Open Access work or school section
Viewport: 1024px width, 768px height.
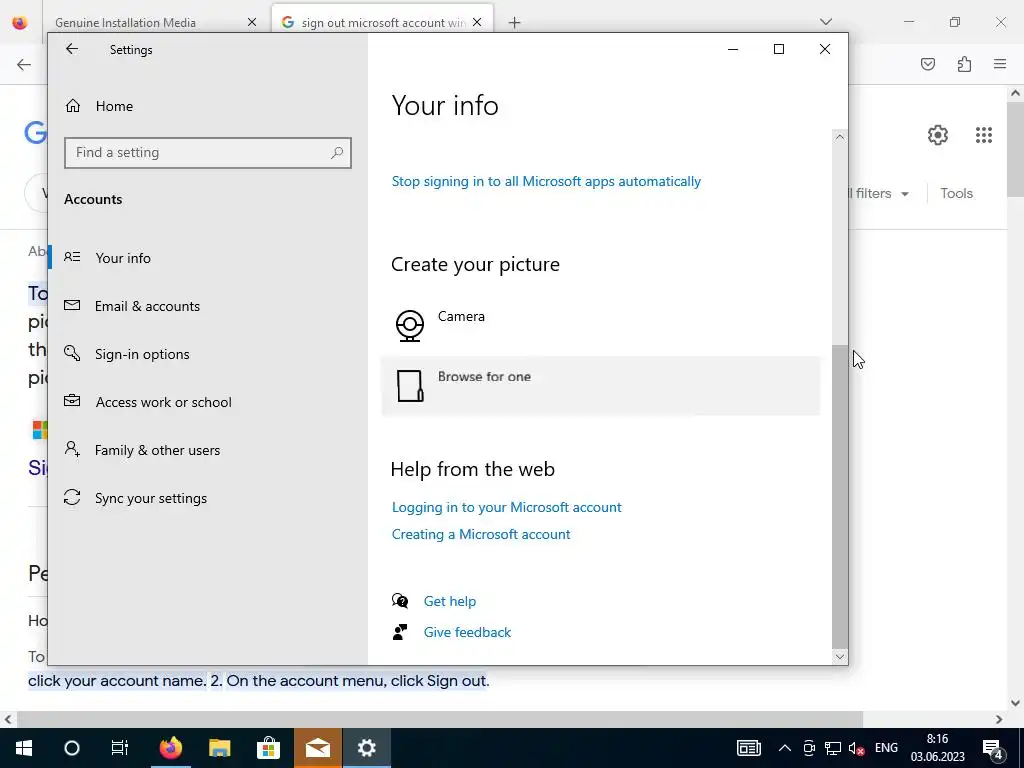pos(208,402)
